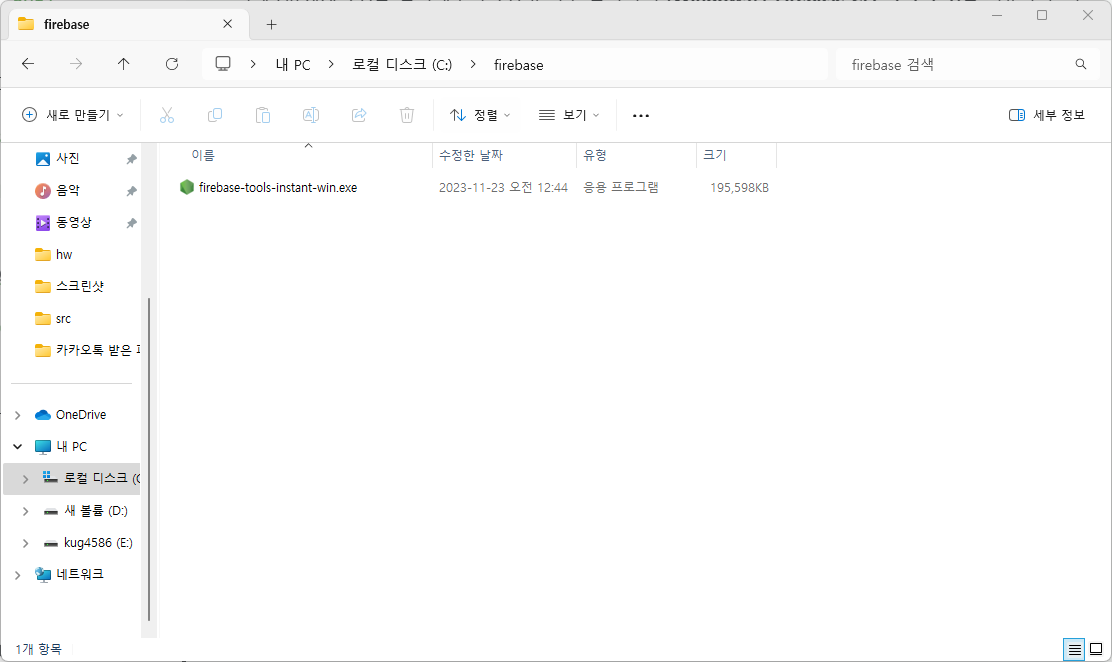
Task: Click chevron after 로컬 디스크 (C:) breadcrumb
Action: pos(473,65)
